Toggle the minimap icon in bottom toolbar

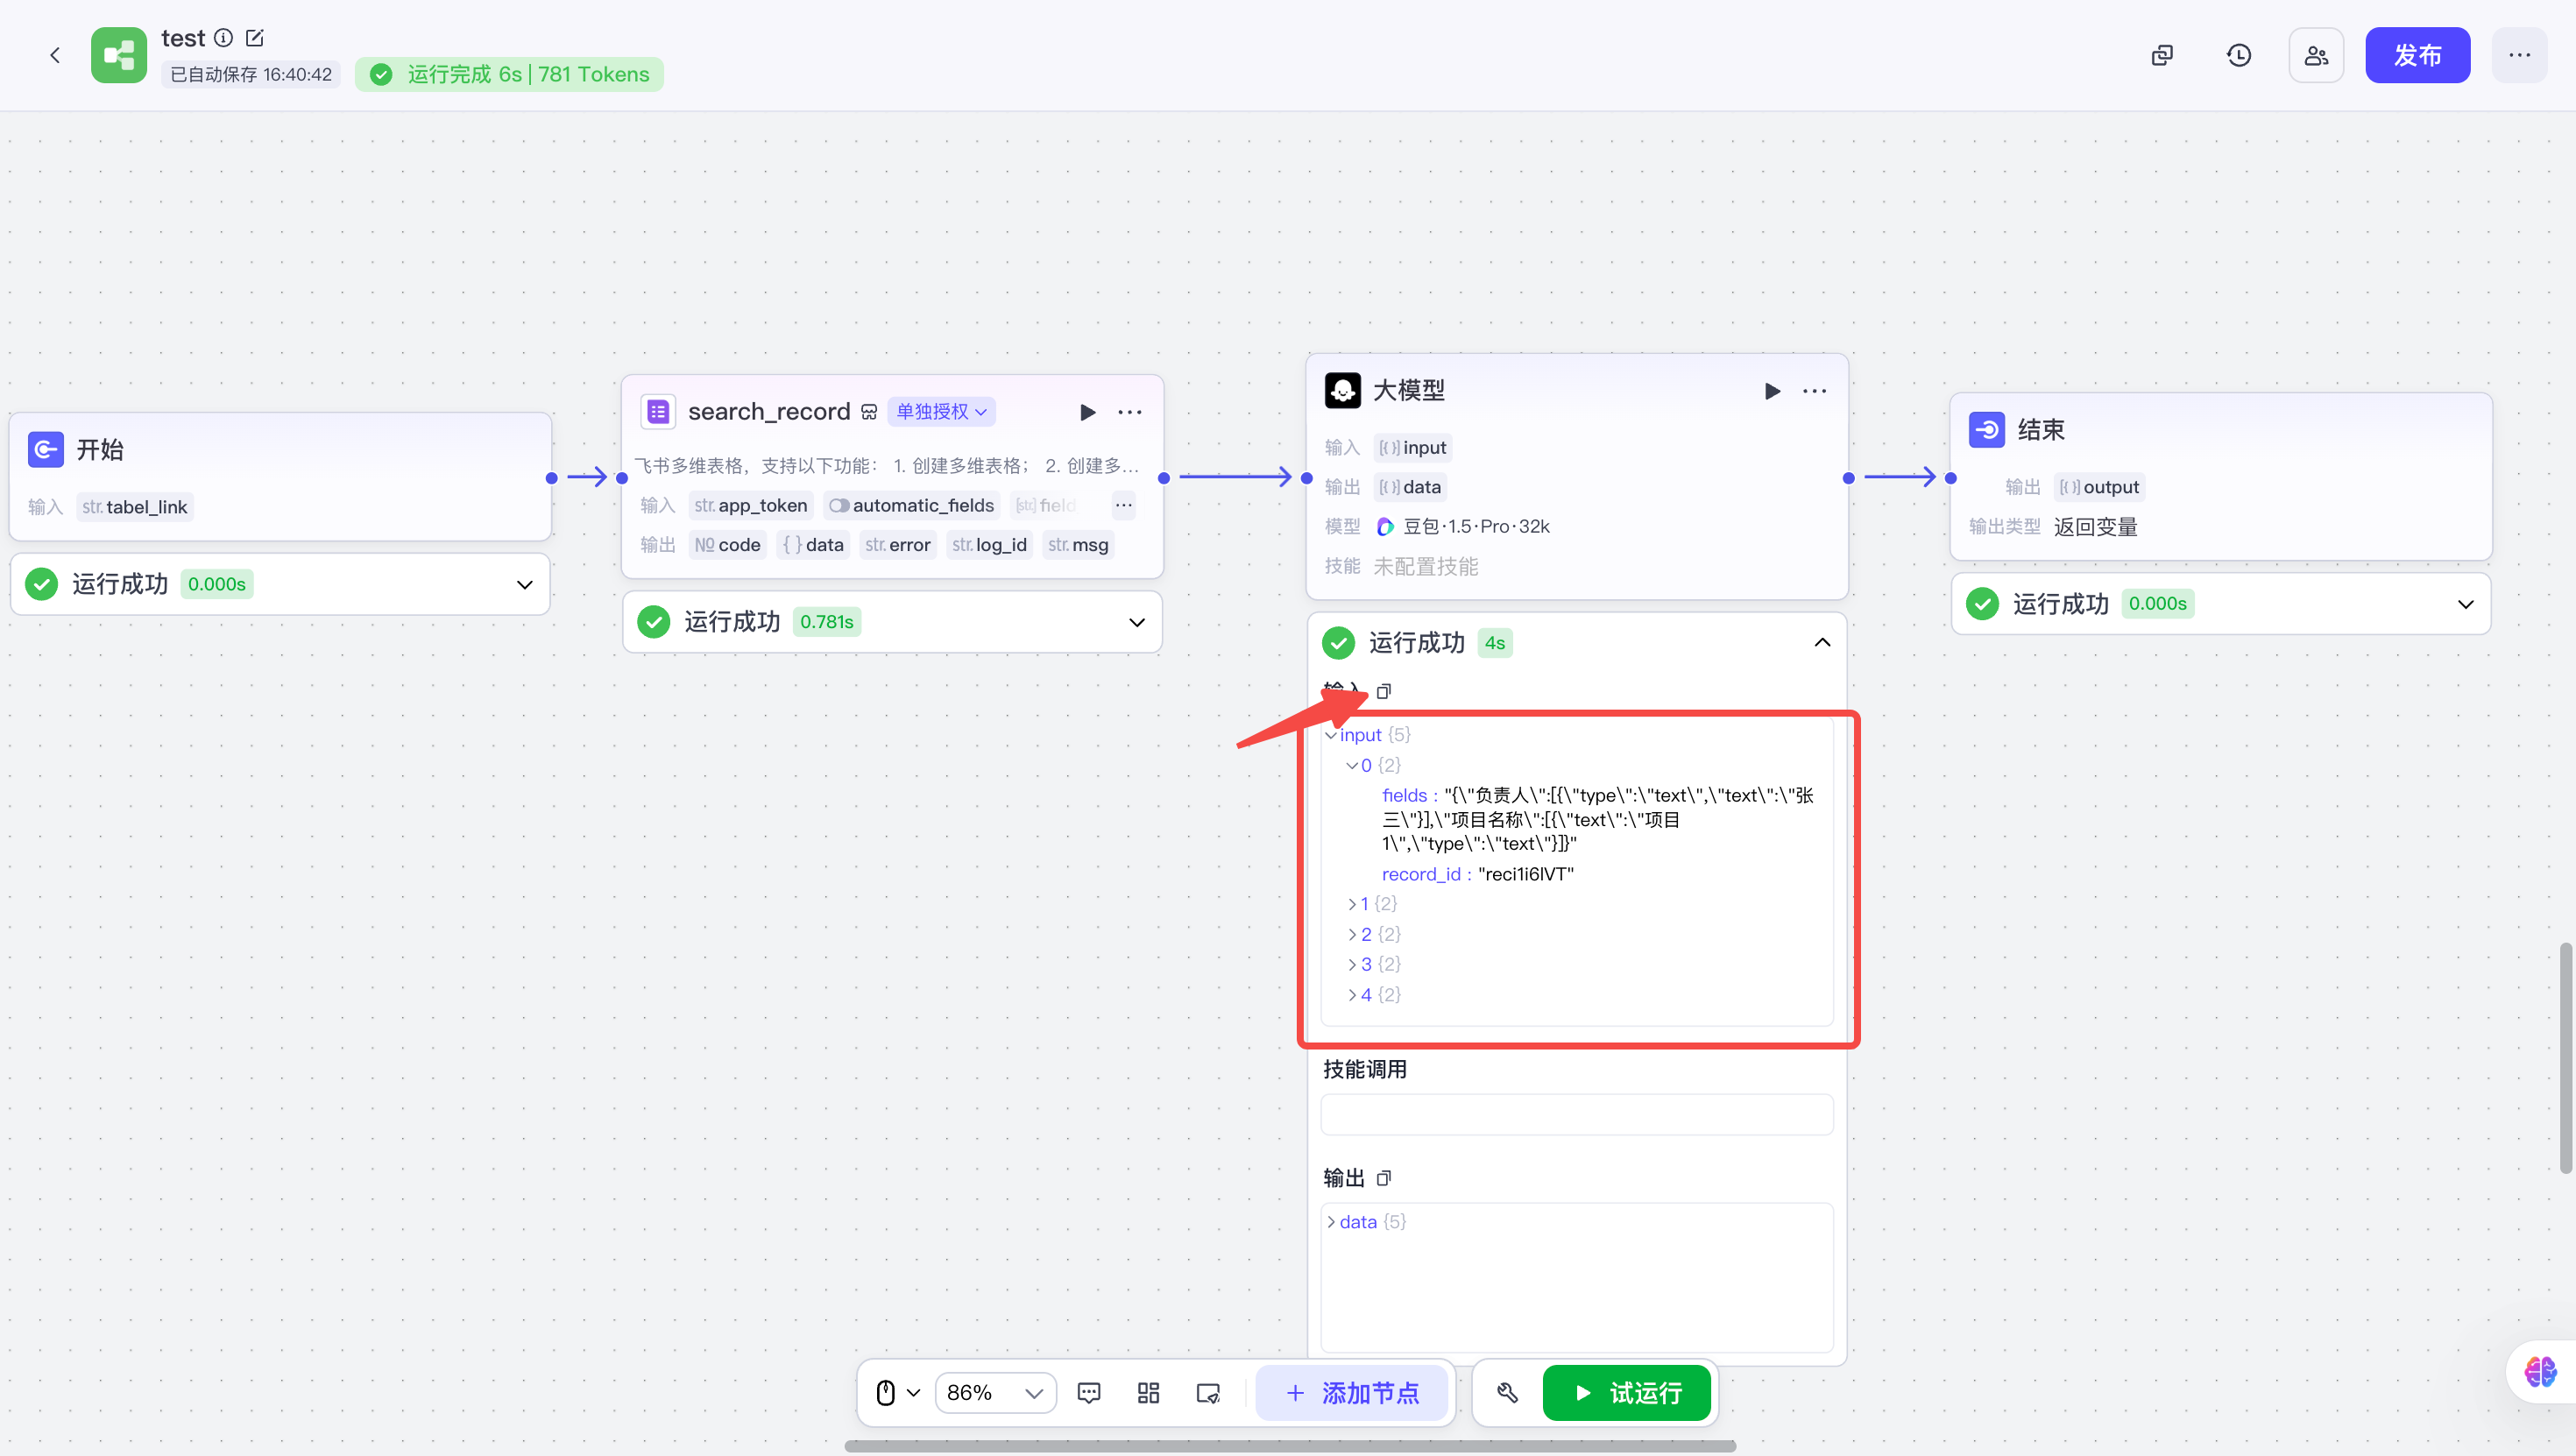click(x=1208, y=1392)
